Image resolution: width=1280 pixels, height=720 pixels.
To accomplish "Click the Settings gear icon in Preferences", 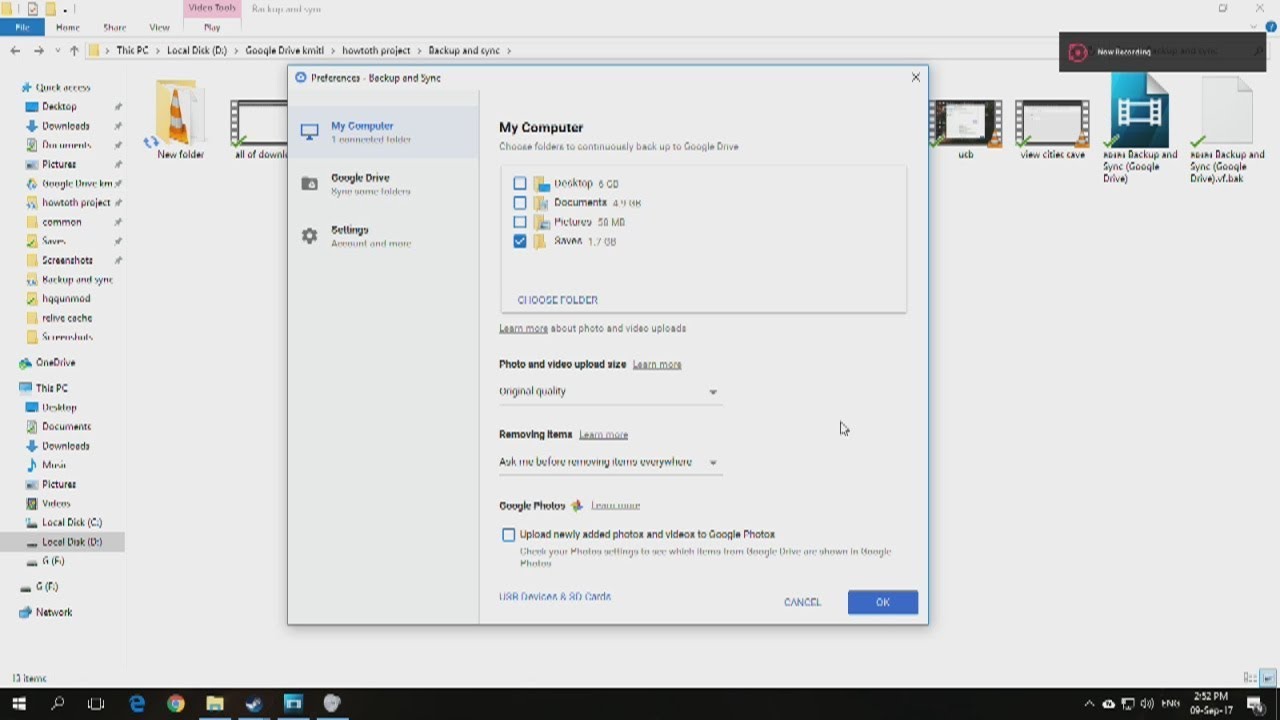I will (x=310, y=236).
